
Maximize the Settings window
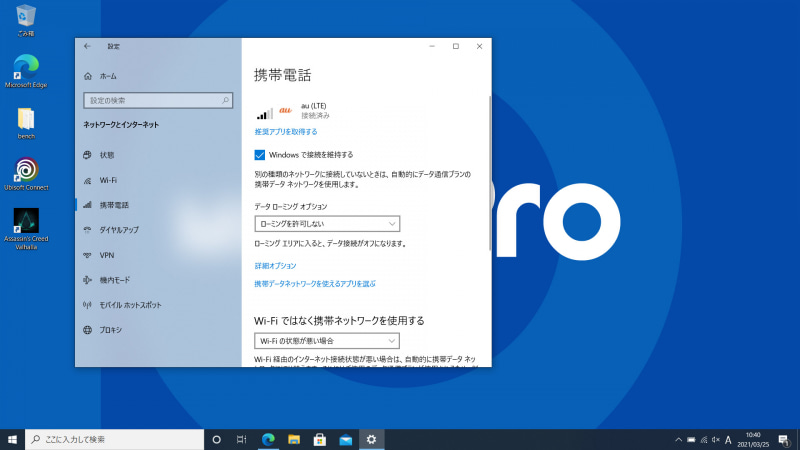tap(456, 46)
